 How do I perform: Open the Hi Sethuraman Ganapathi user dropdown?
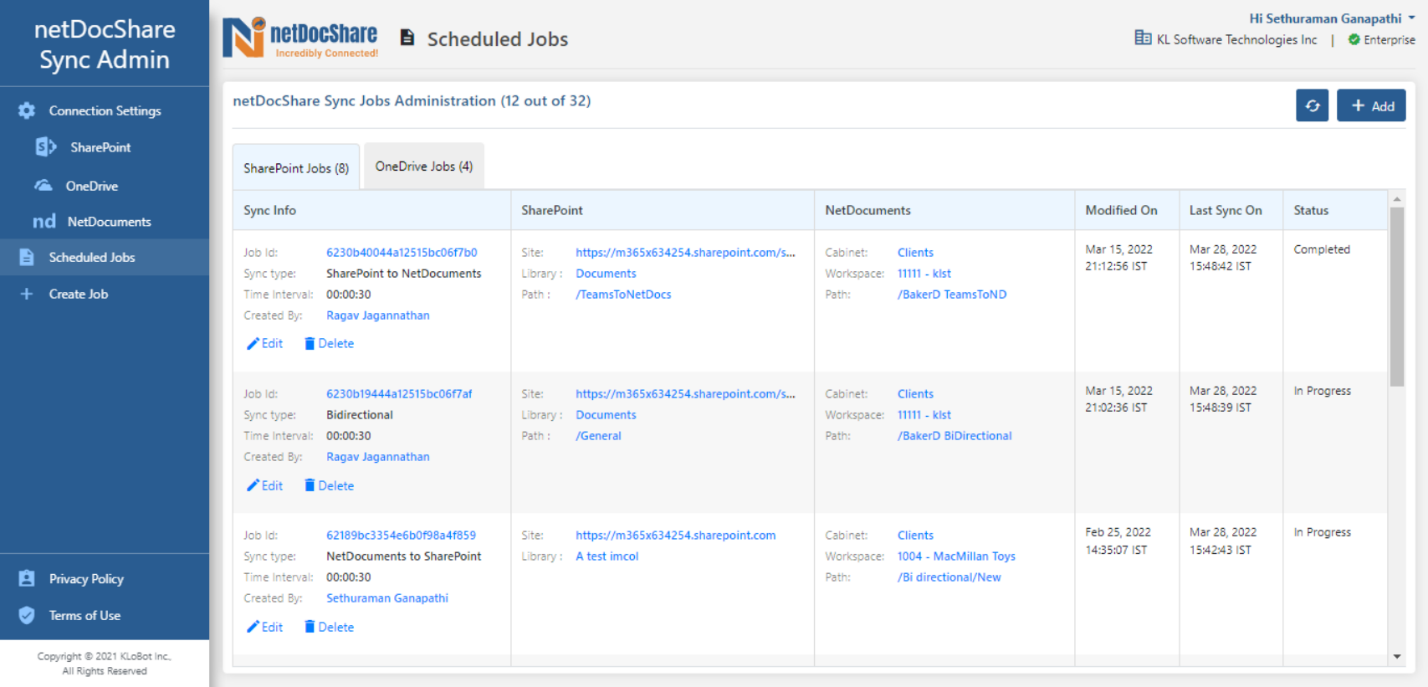click(x=1332, y=18)
